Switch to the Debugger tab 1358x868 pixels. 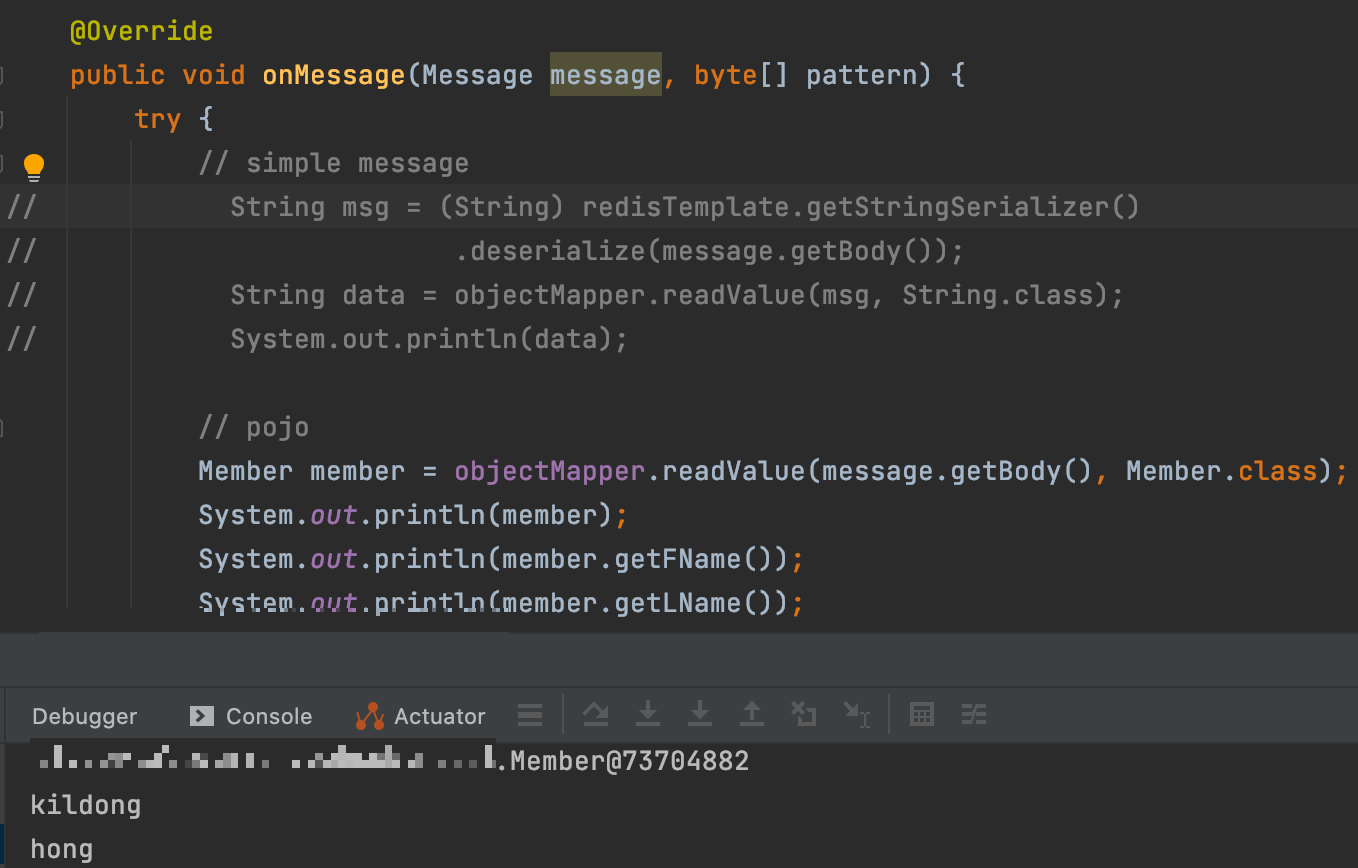[x=84, y=716]
